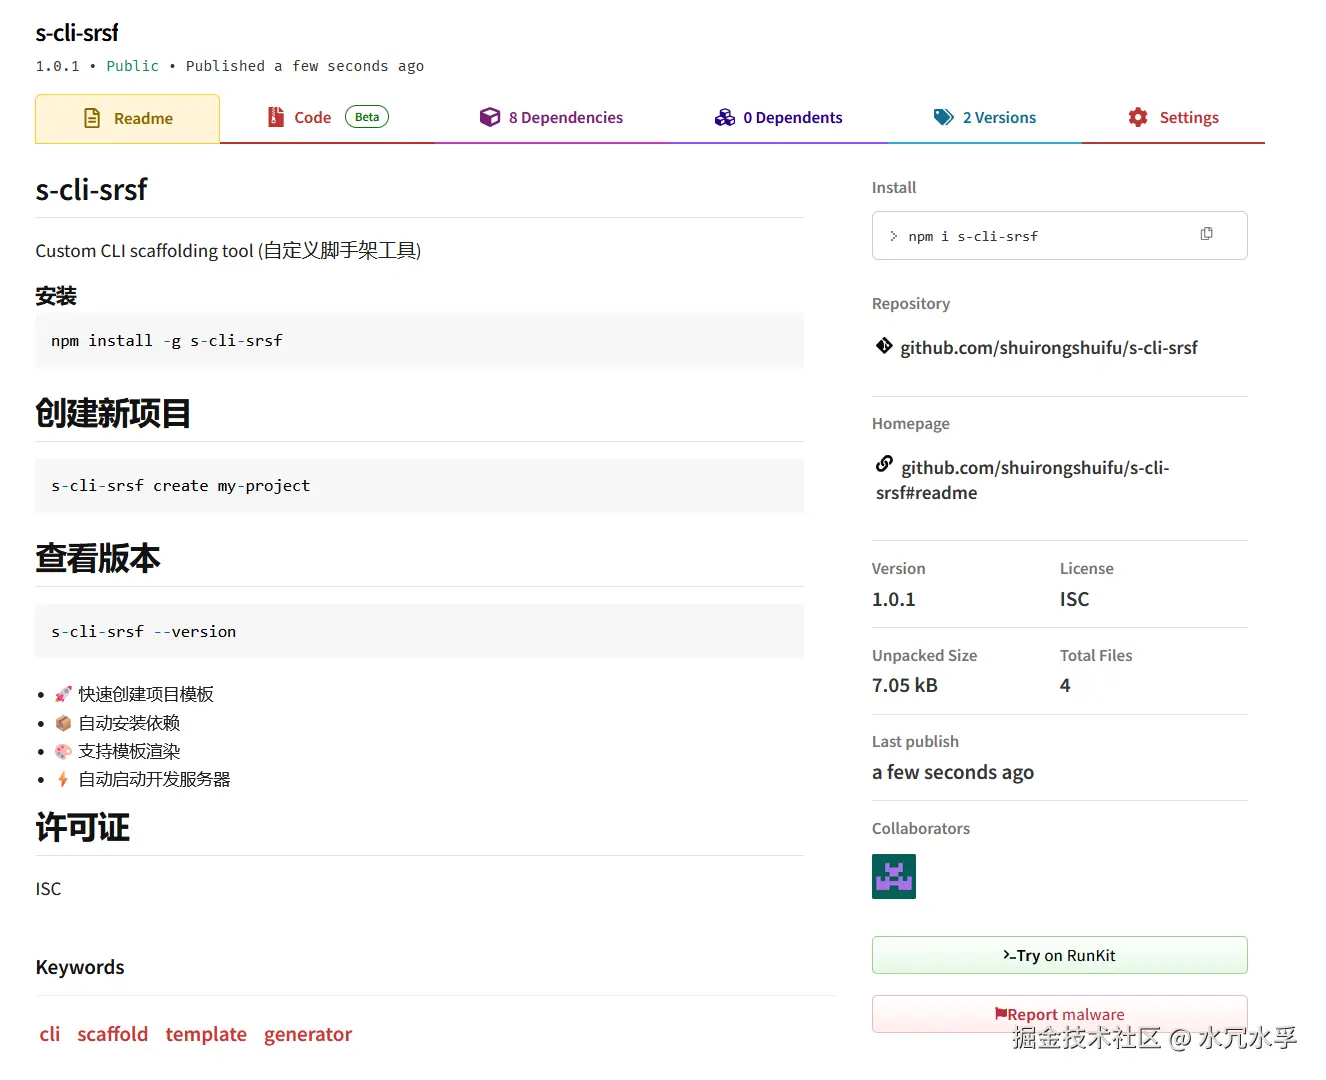Click the 7.05 kB unpacked size value
The width and height of the screenshot is (1326, 1080).
(905, 685)
